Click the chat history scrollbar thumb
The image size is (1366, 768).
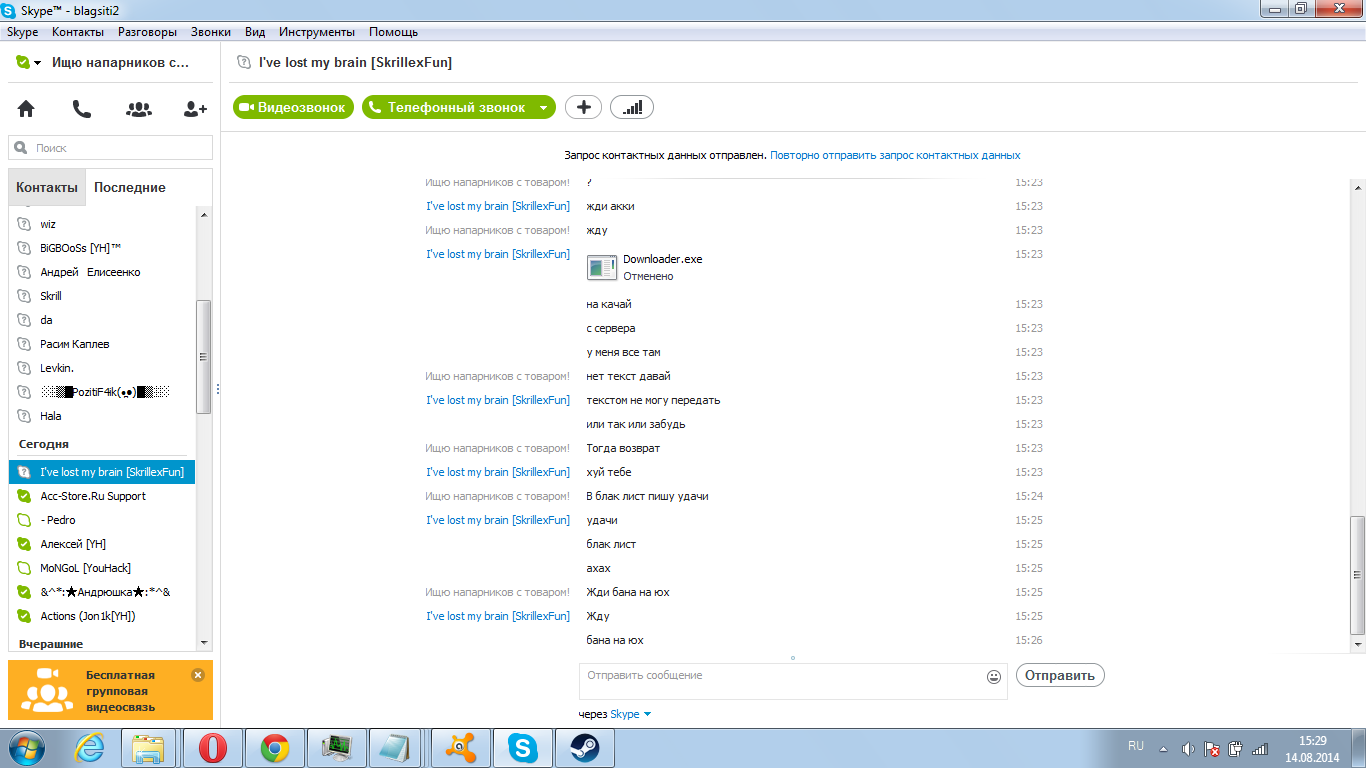(x=1357, y=574)
